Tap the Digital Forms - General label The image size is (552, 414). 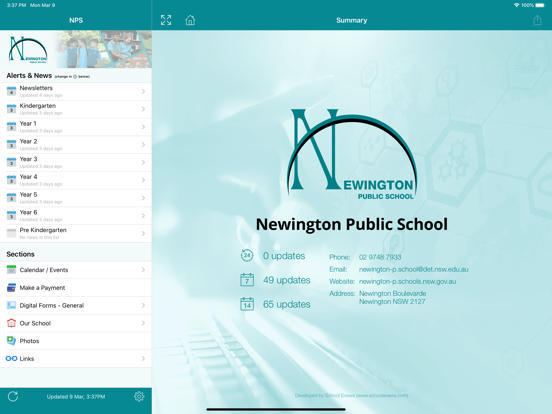click(x=52, y=305)
